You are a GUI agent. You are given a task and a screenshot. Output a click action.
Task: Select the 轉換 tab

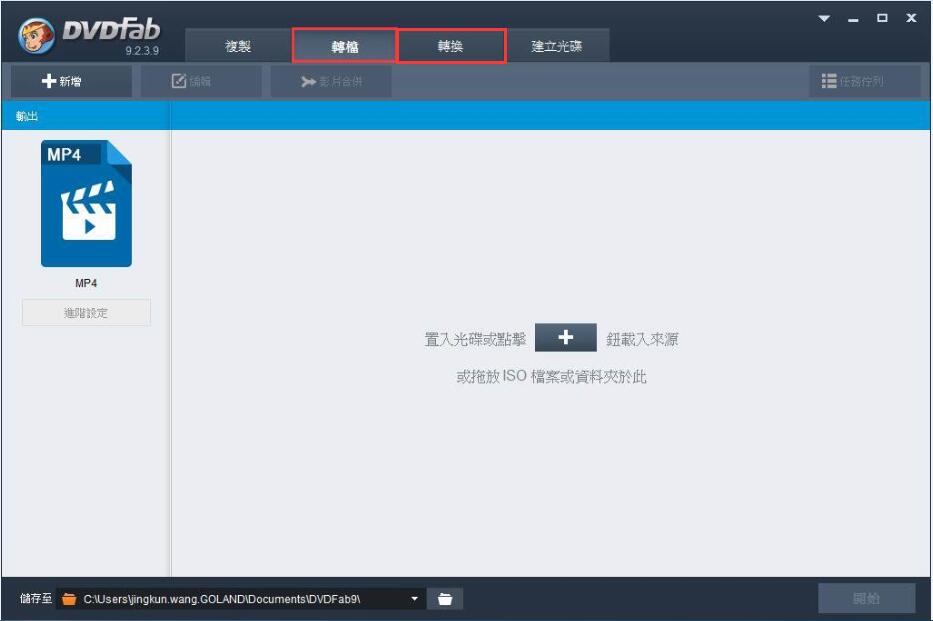click(451, 46)
